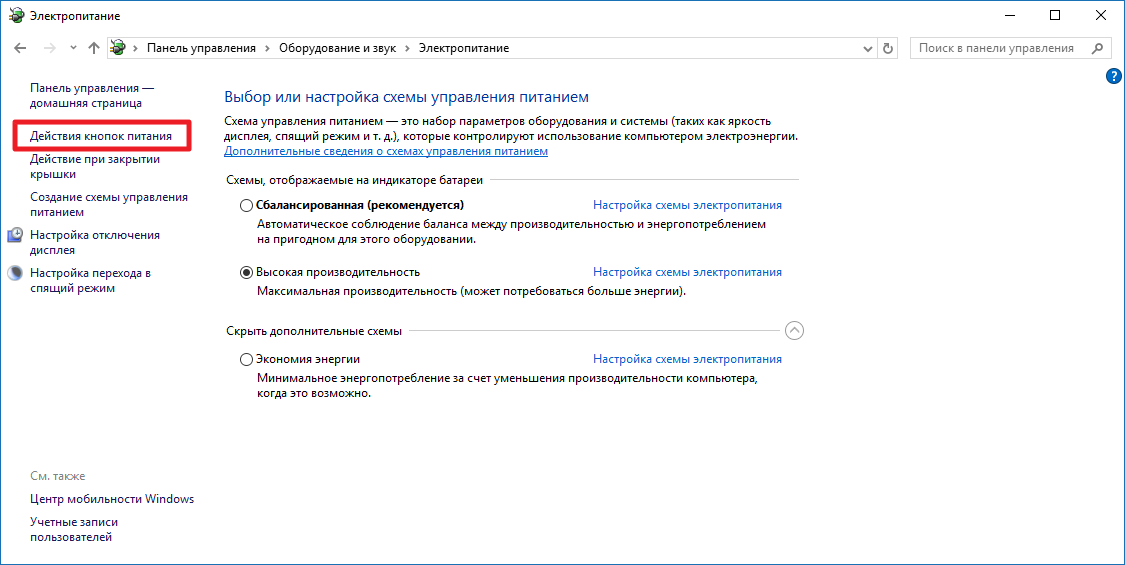
Task: Open the recent locations dropdown arrow
Action: coord(73,48)
